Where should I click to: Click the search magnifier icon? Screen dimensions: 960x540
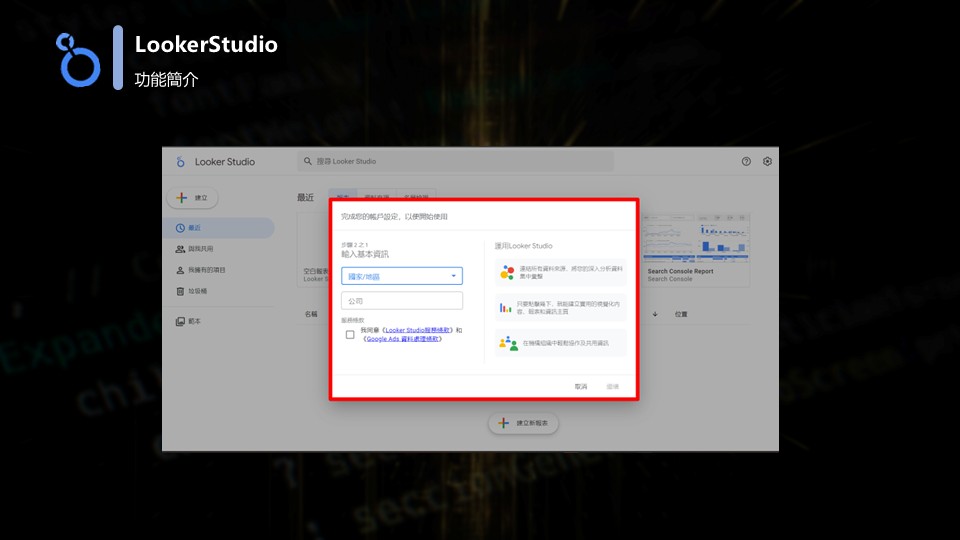308,161
